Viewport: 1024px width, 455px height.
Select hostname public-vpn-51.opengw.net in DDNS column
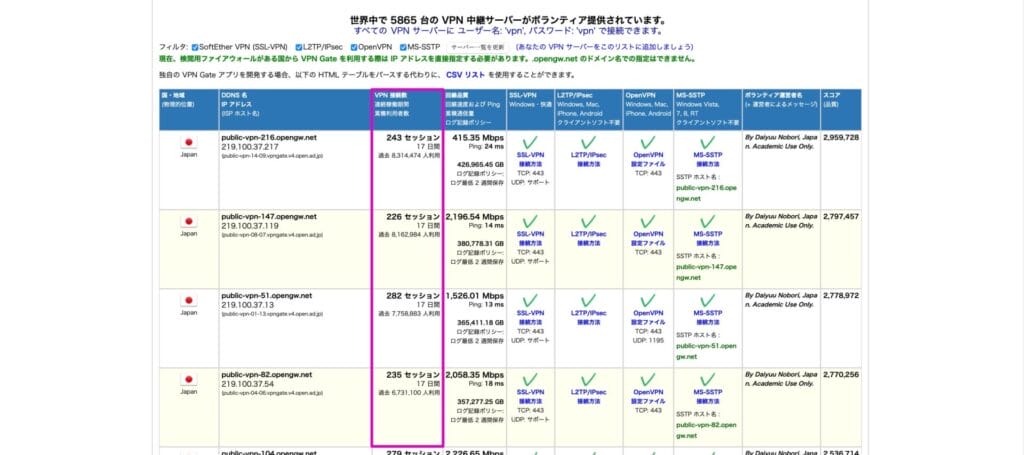coord(266,296)
